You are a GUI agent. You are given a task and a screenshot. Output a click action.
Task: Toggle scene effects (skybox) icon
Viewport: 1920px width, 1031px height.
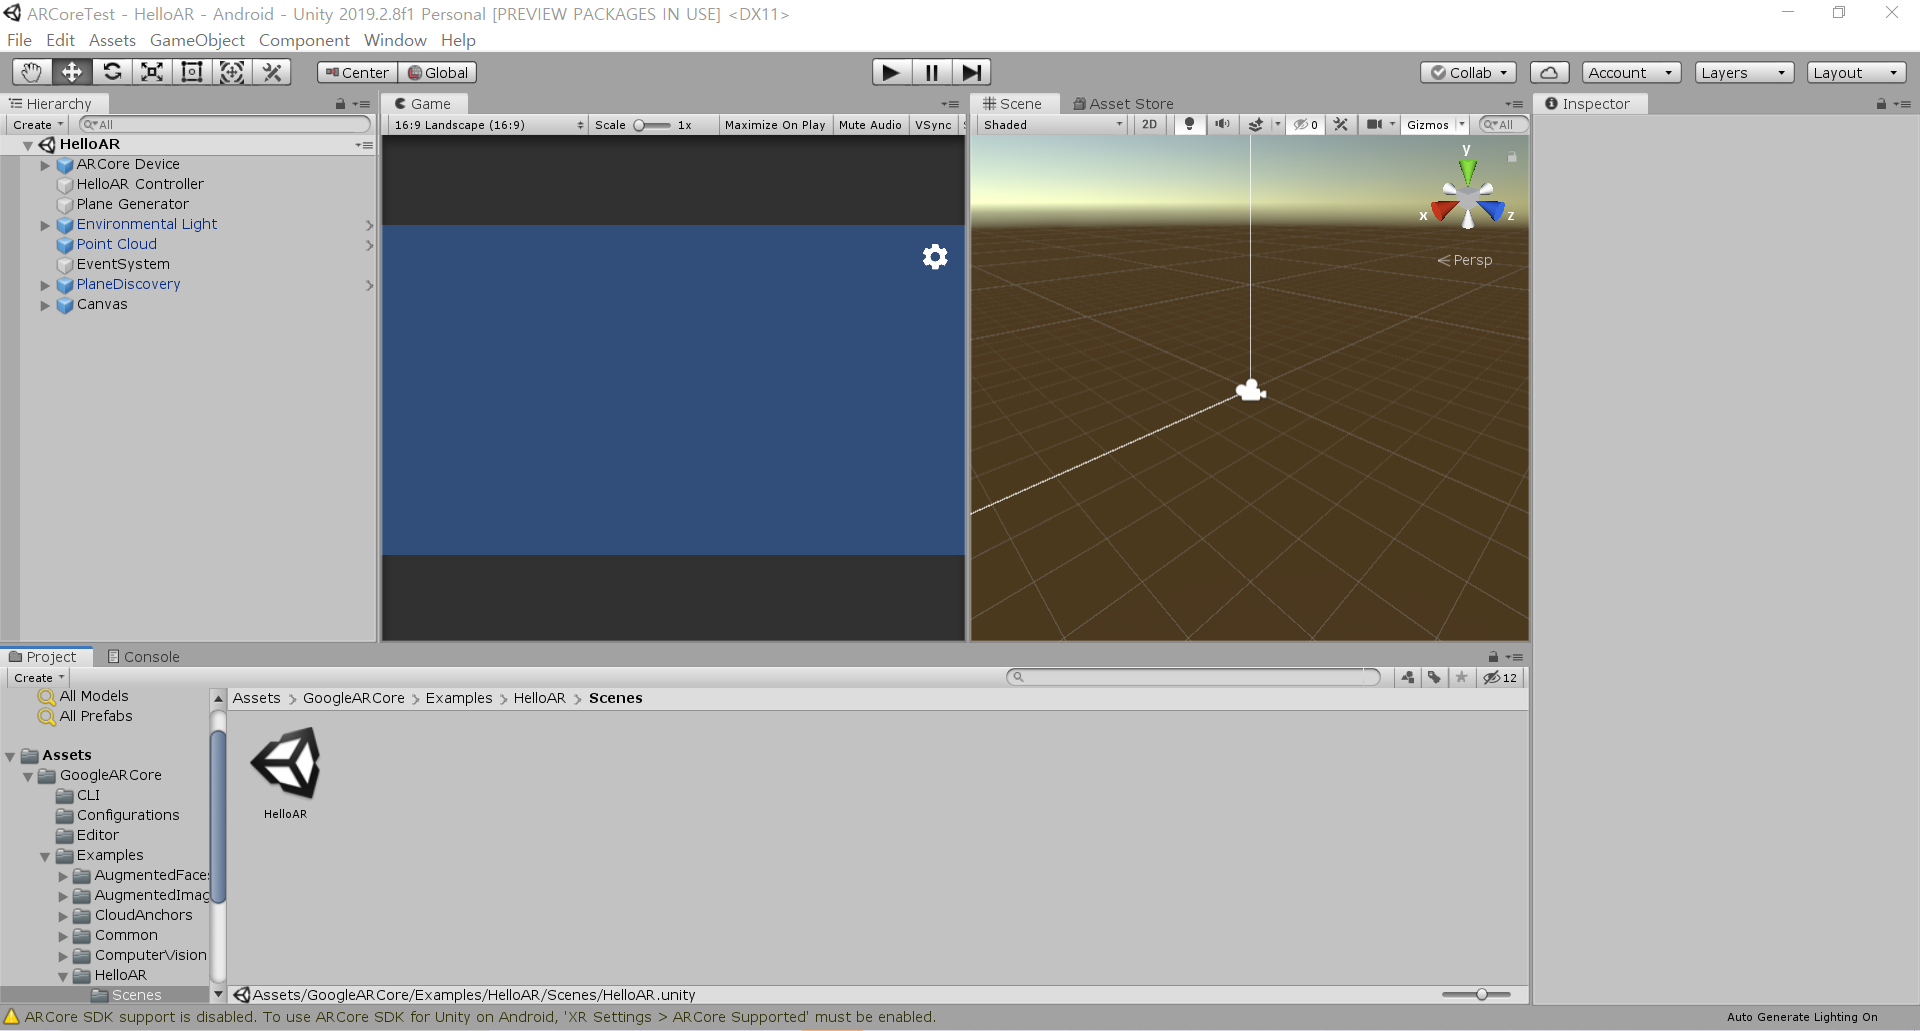tap(1256, 124)
